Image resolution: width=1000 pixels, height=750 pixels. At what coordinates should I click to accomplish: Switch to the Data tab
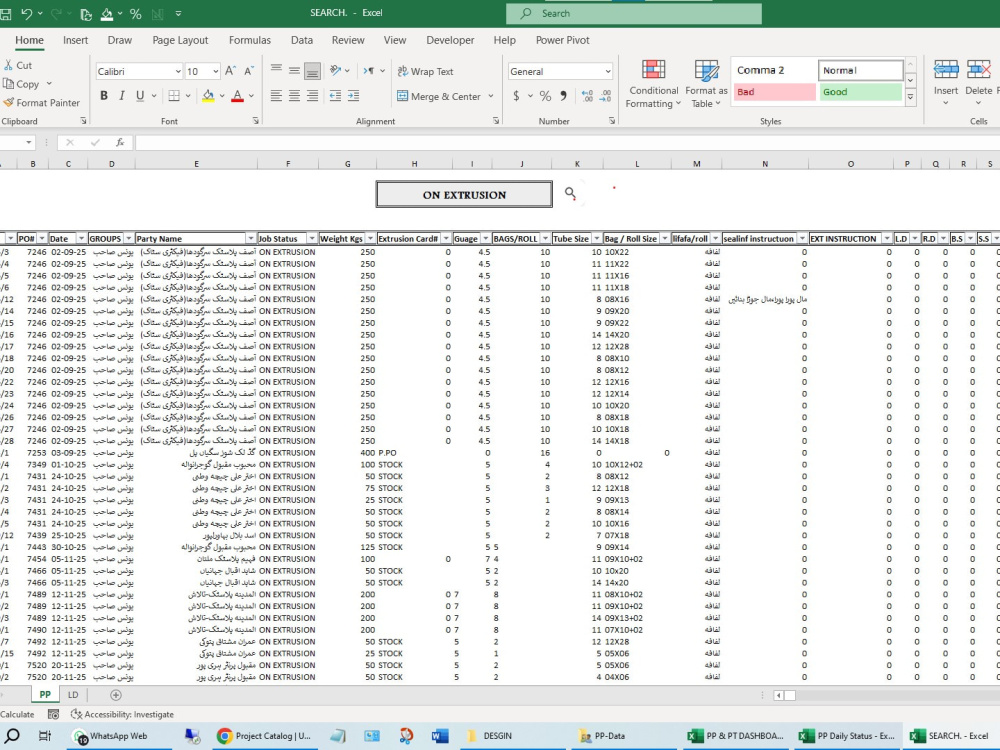pos(302,40)
